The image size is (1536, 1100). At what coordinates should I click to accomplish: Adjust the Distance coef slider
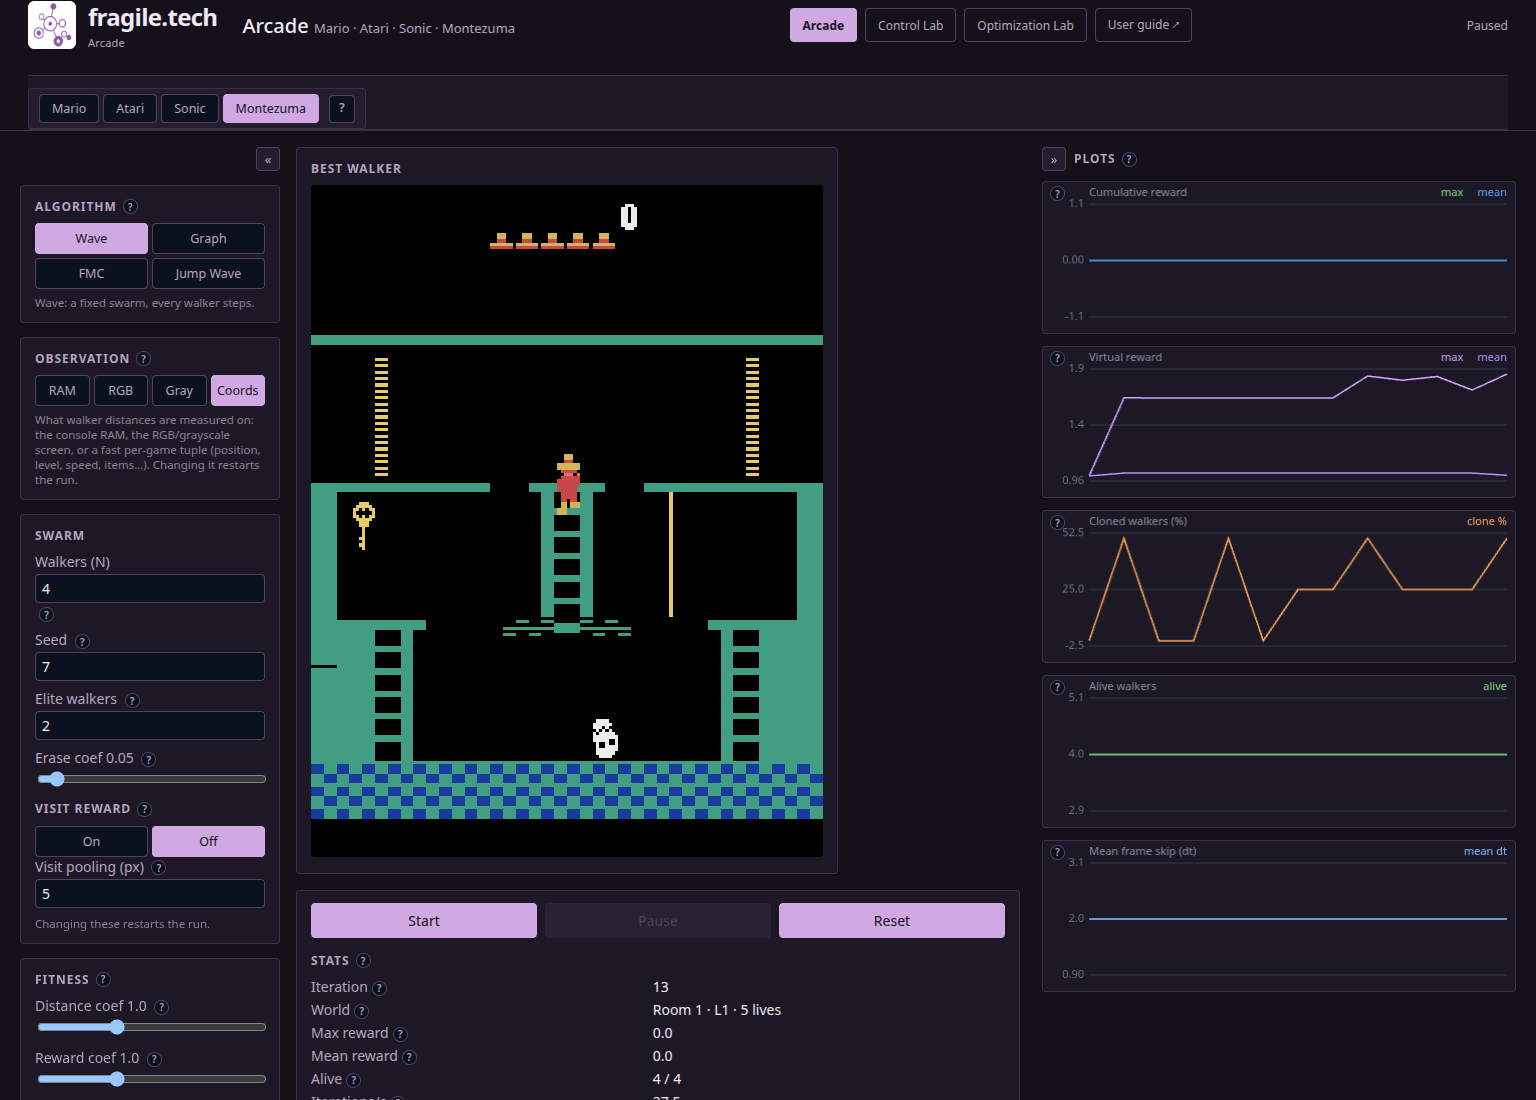tap(151, 1027)
